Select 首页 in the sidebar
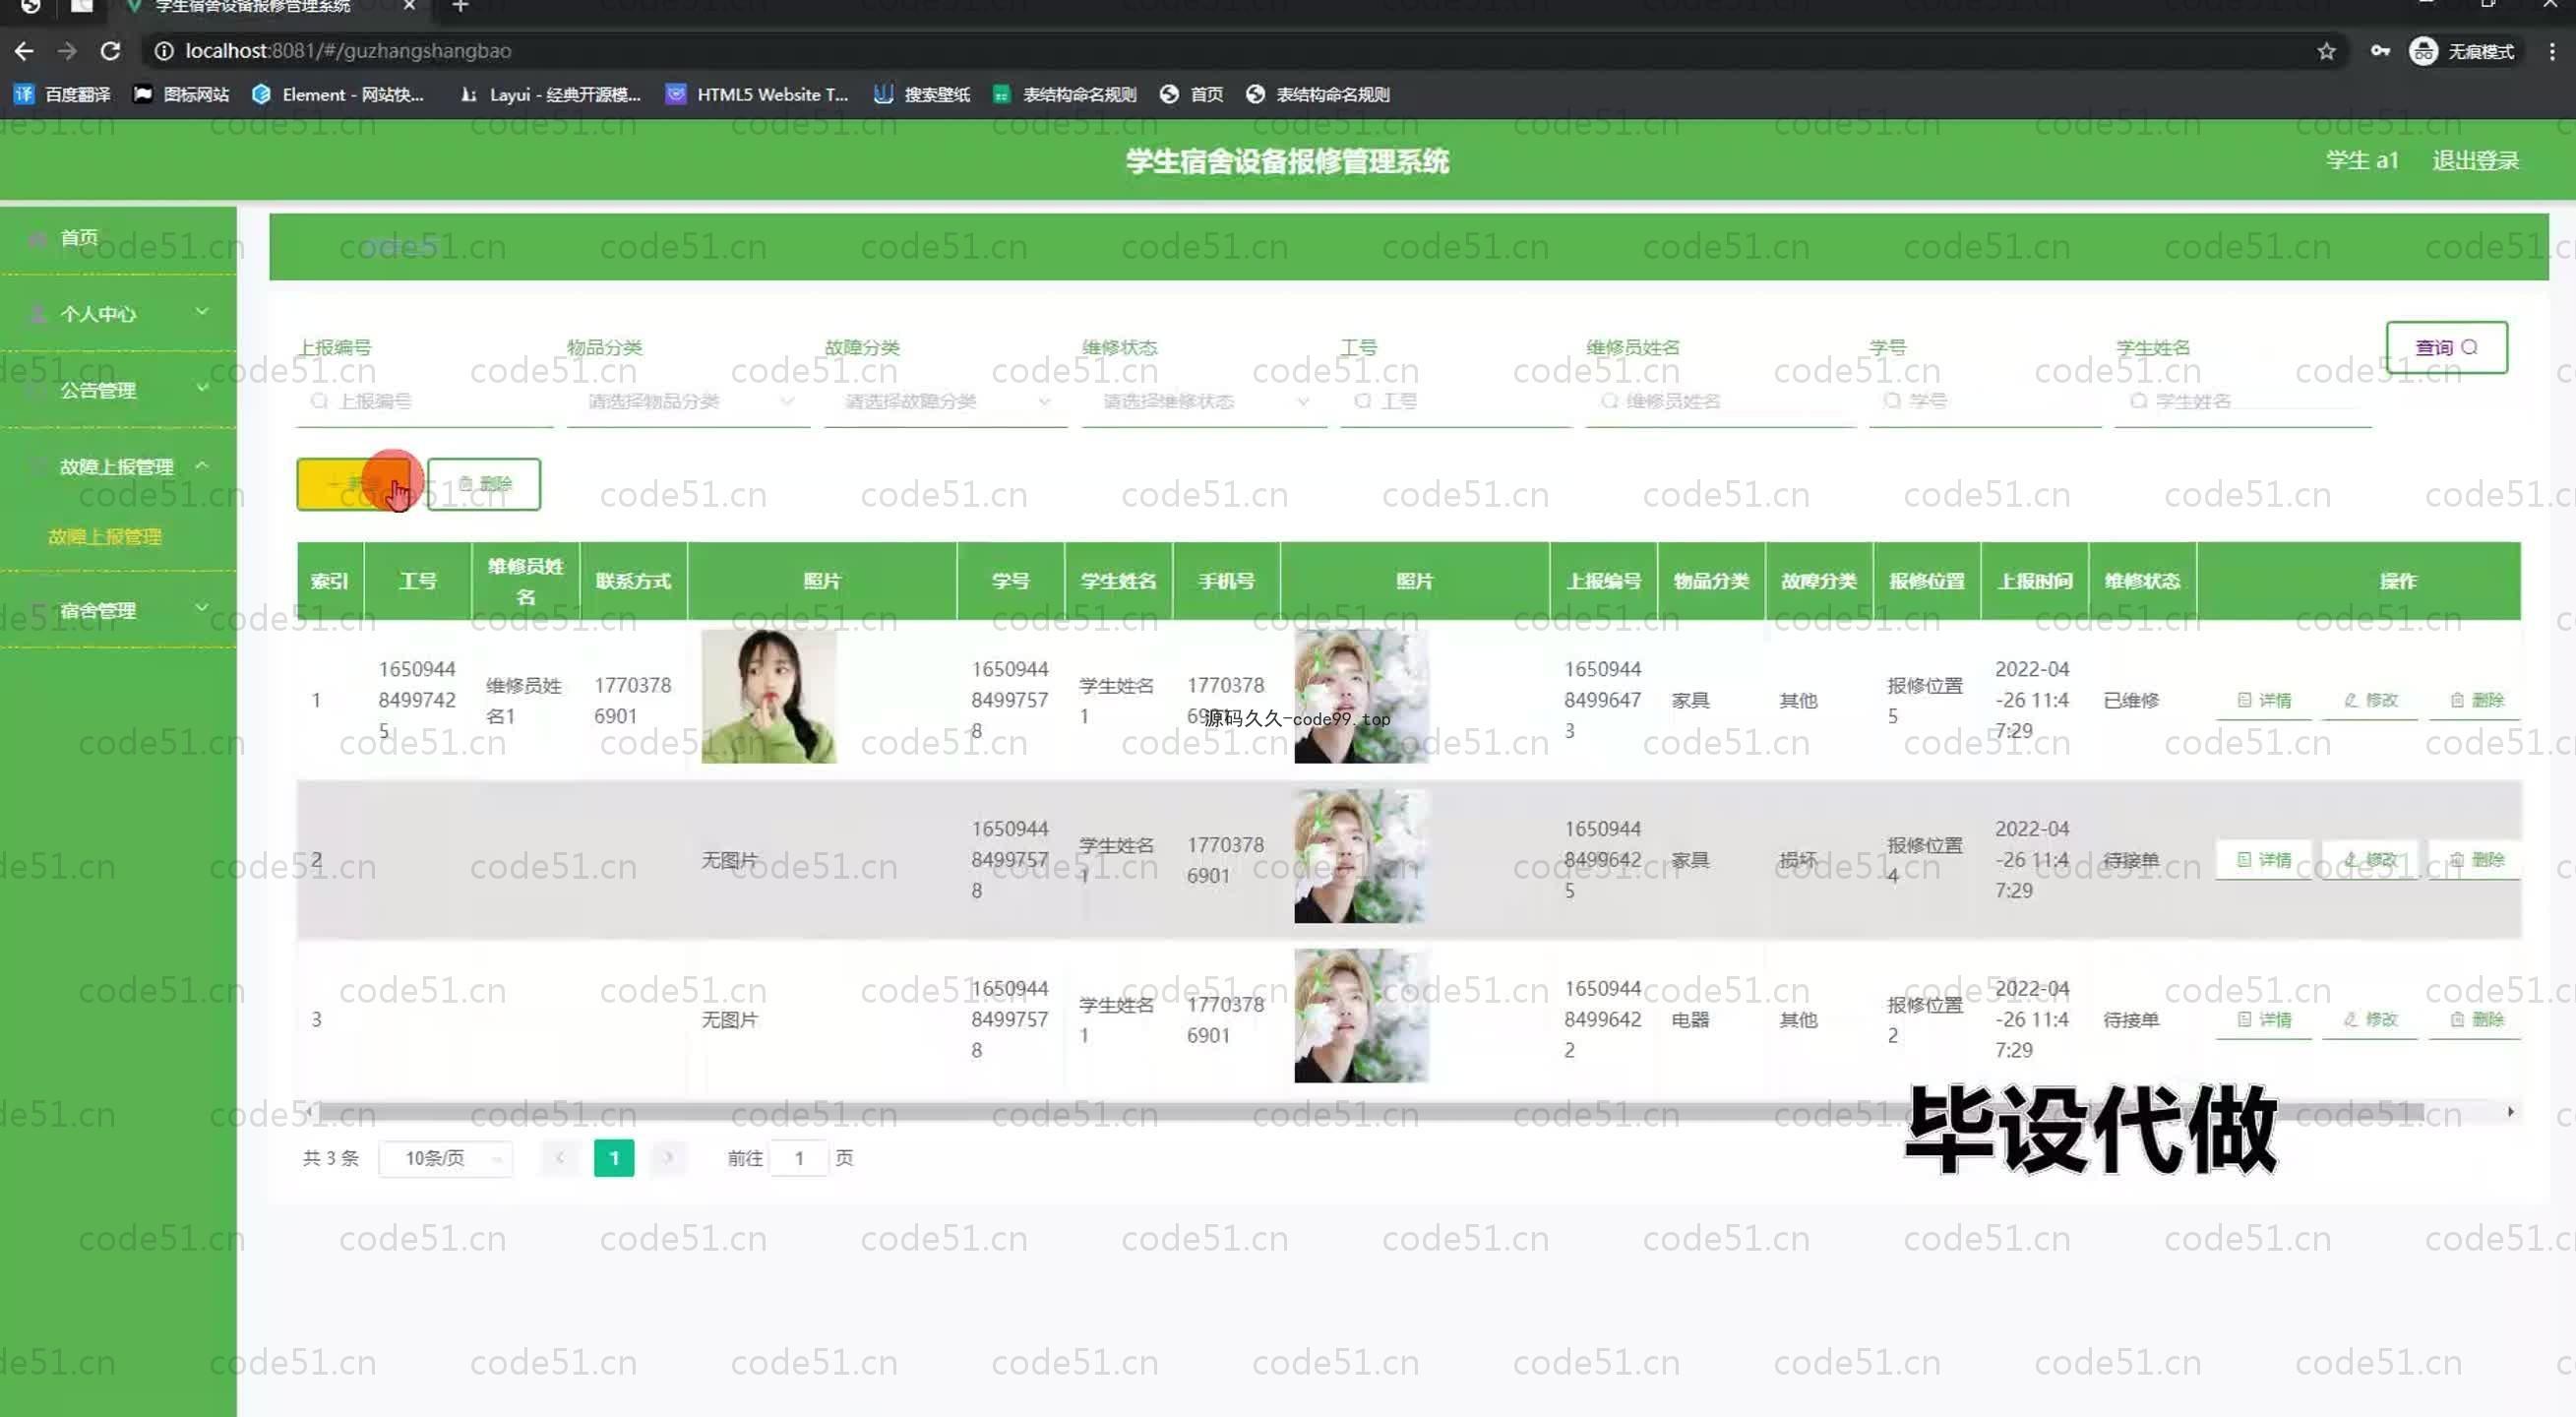Screen dimensions: 2576x1417 click(x=118, y=238)
